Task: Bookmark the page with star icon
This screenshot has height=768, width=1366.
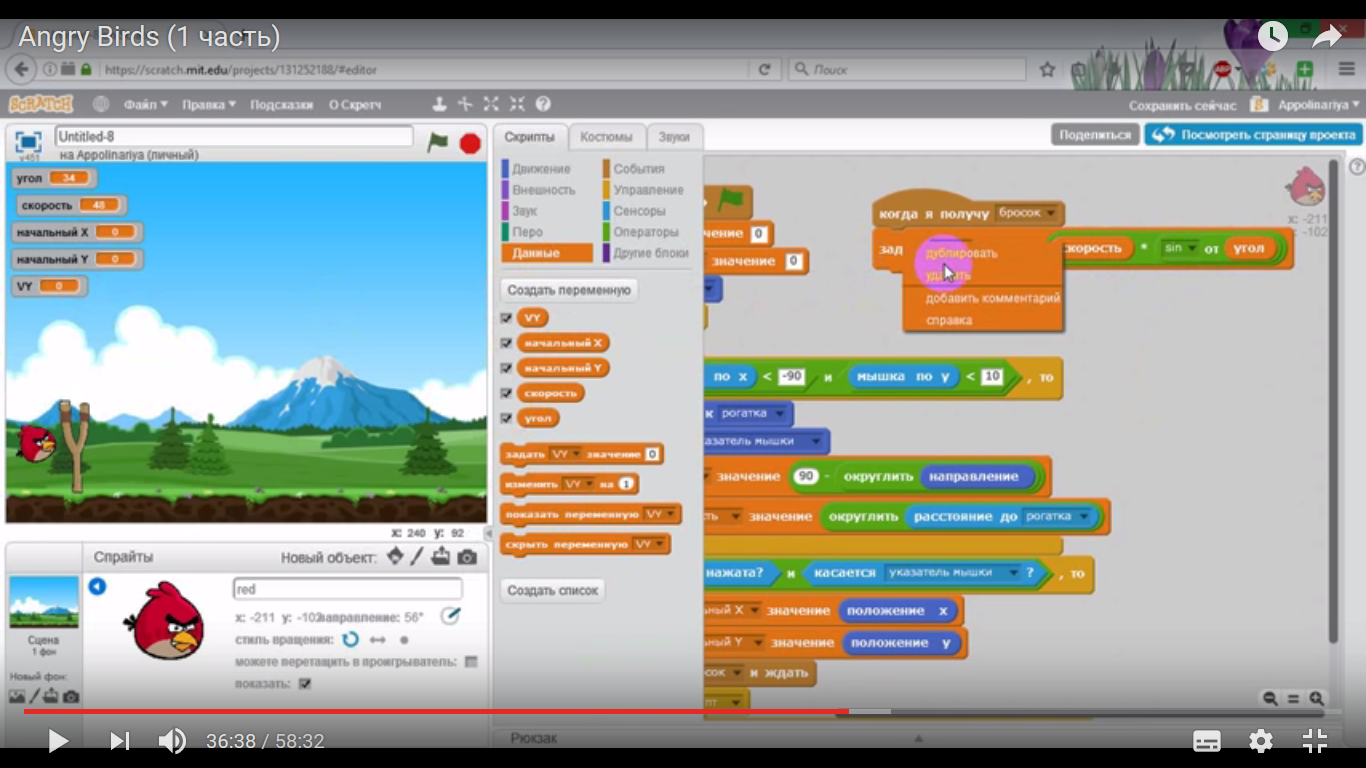Action: point(1047,70)
